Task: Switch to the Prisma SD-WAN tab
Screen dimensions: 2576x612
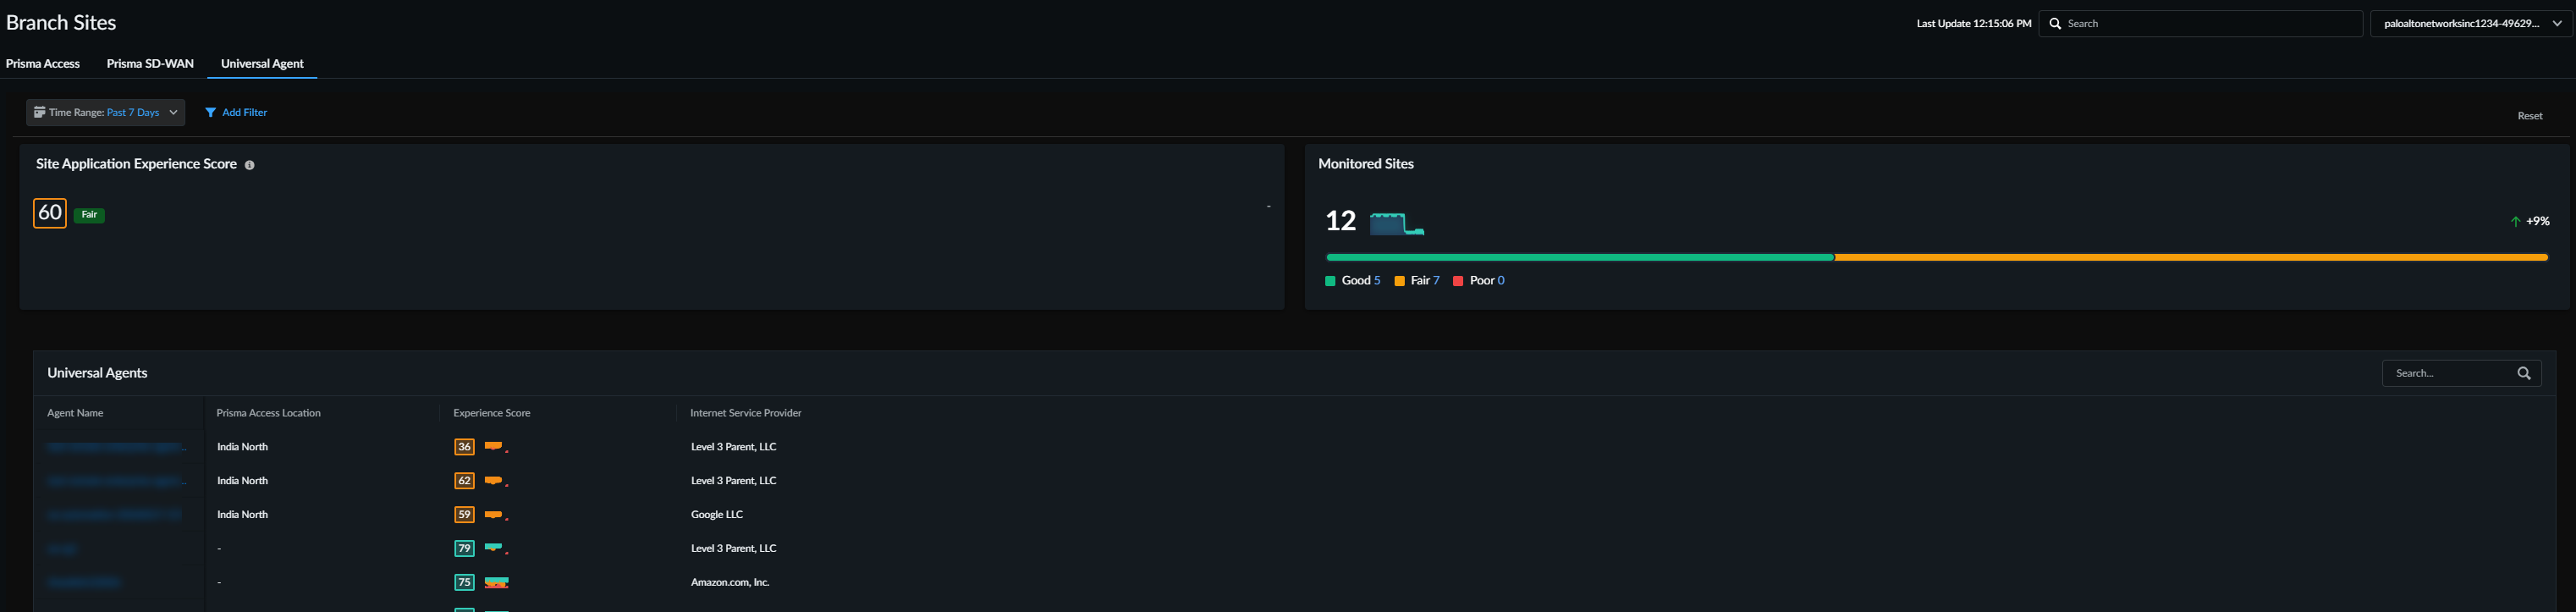Action: point(150,63)
